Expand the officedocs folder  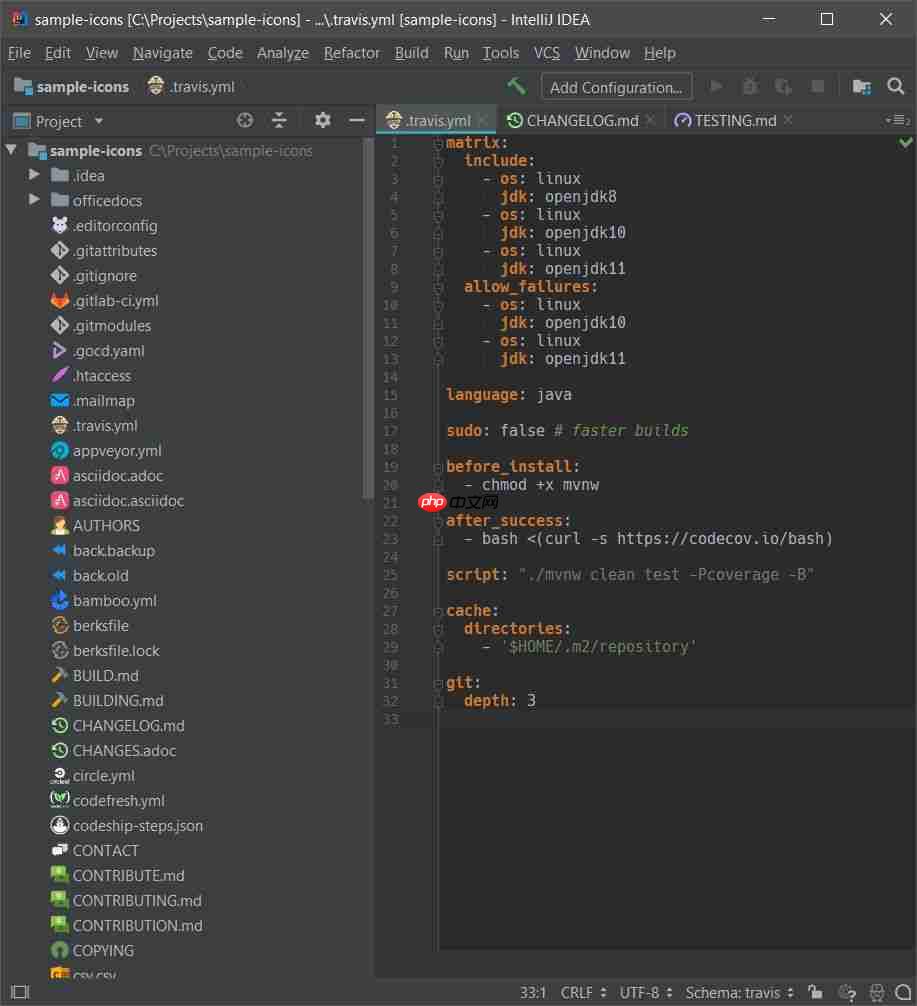33,200
